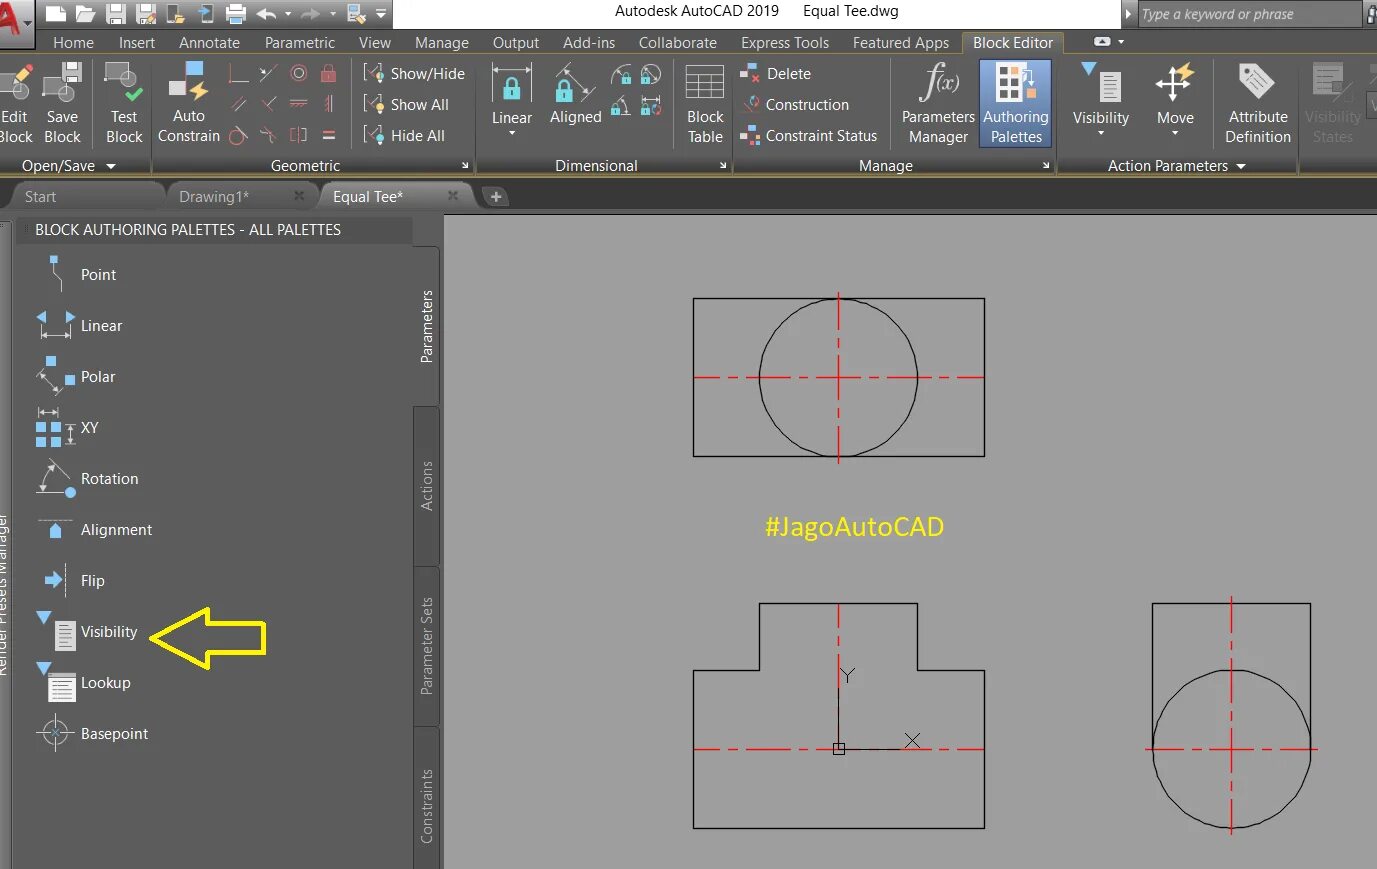Switch to the Parameter Sets palette tab
1377x869 pixels.
tap(427, 646)
